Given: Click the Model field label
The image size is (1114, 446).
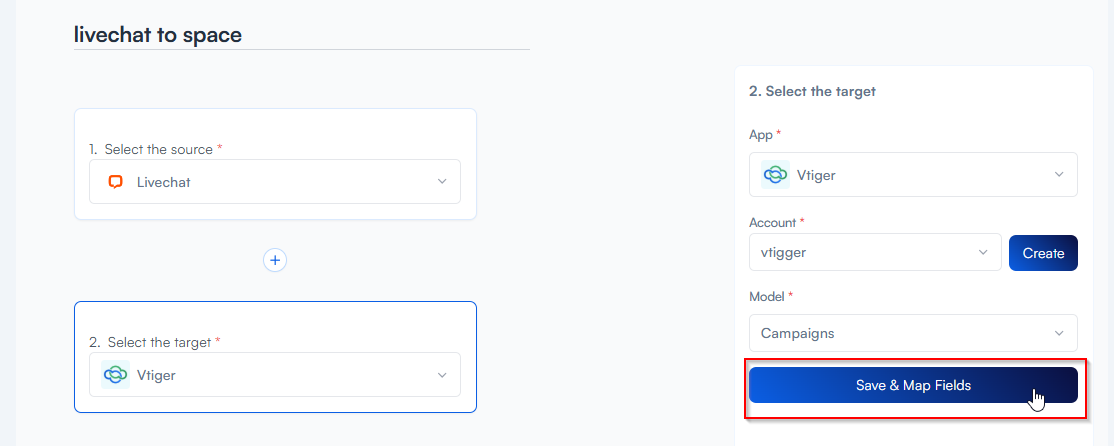Looking at the screenshot, I should point(767,297).
